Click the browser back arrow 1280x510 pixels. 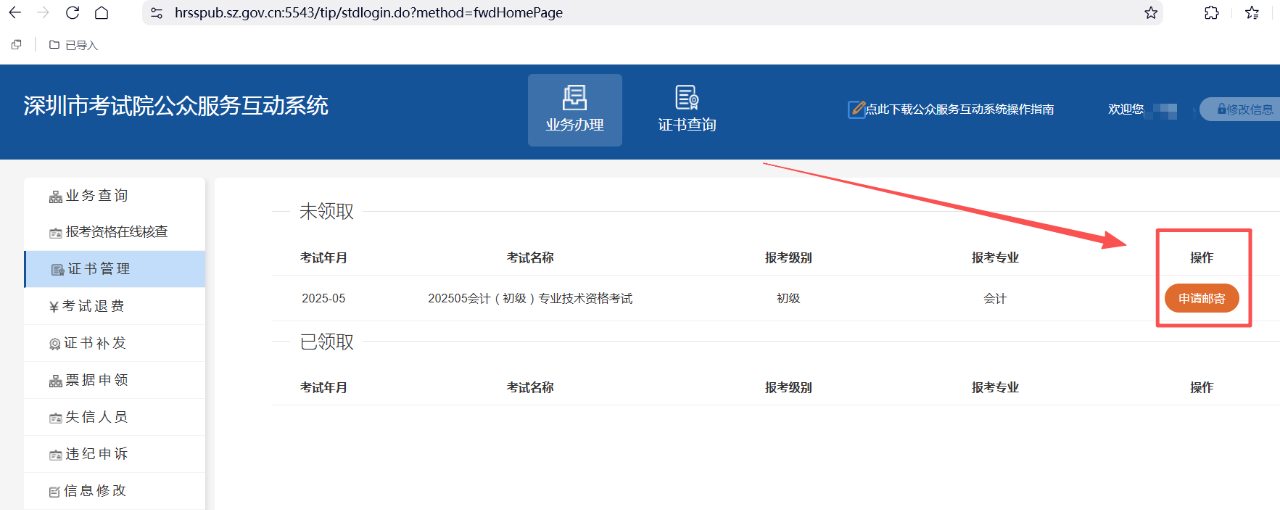15,13
